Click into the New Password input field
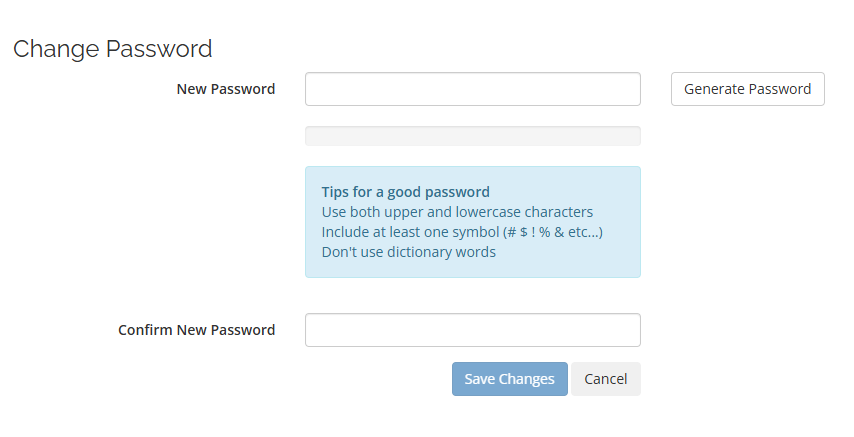This screenshot has height=437, width=854. 472,89
